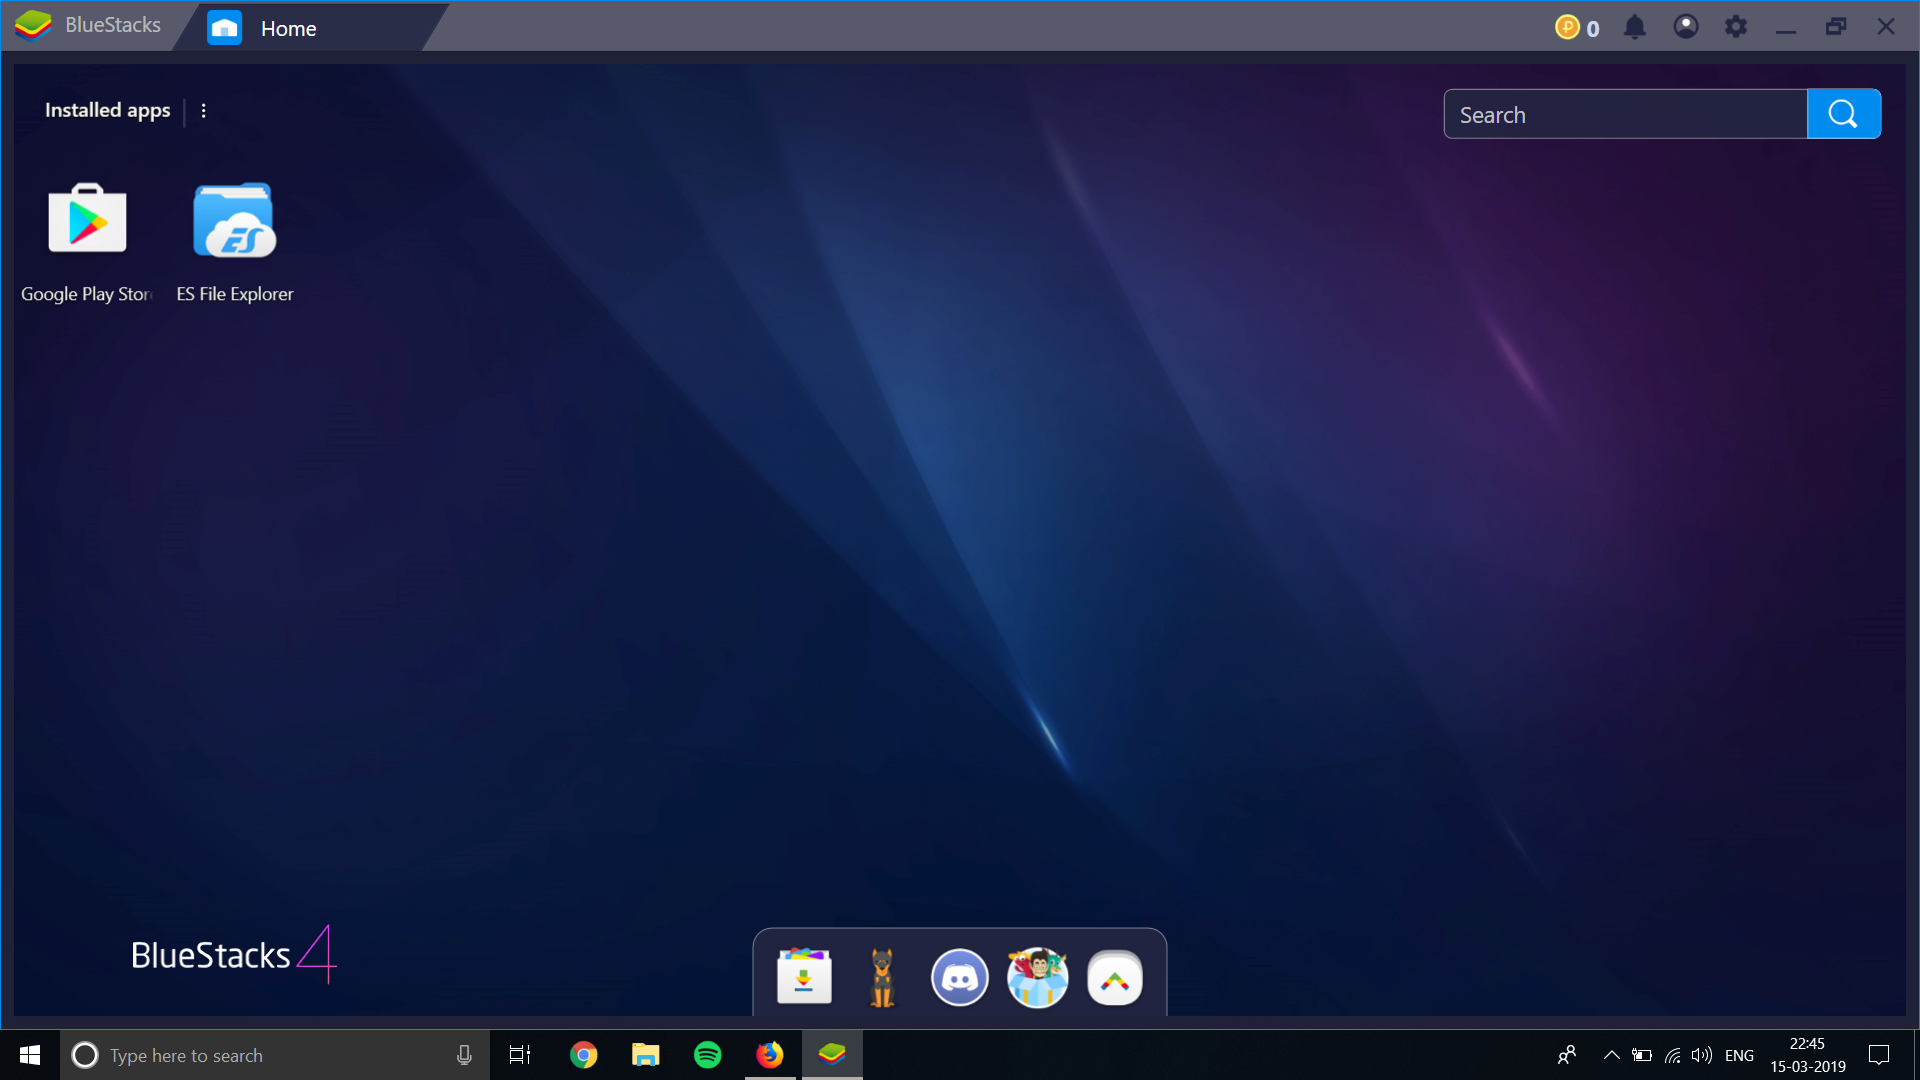Open the cartoon characters dock icon
The height and width of the screenshot is (1080, 1920).
click(1037, 977)
